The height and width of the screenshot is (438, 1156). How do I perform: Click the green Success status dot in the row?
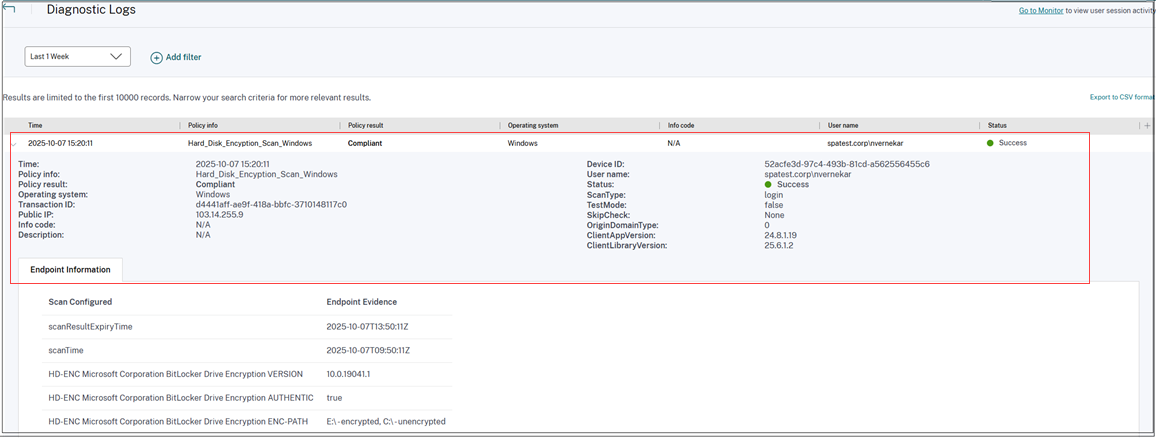(x=990, y=143)
